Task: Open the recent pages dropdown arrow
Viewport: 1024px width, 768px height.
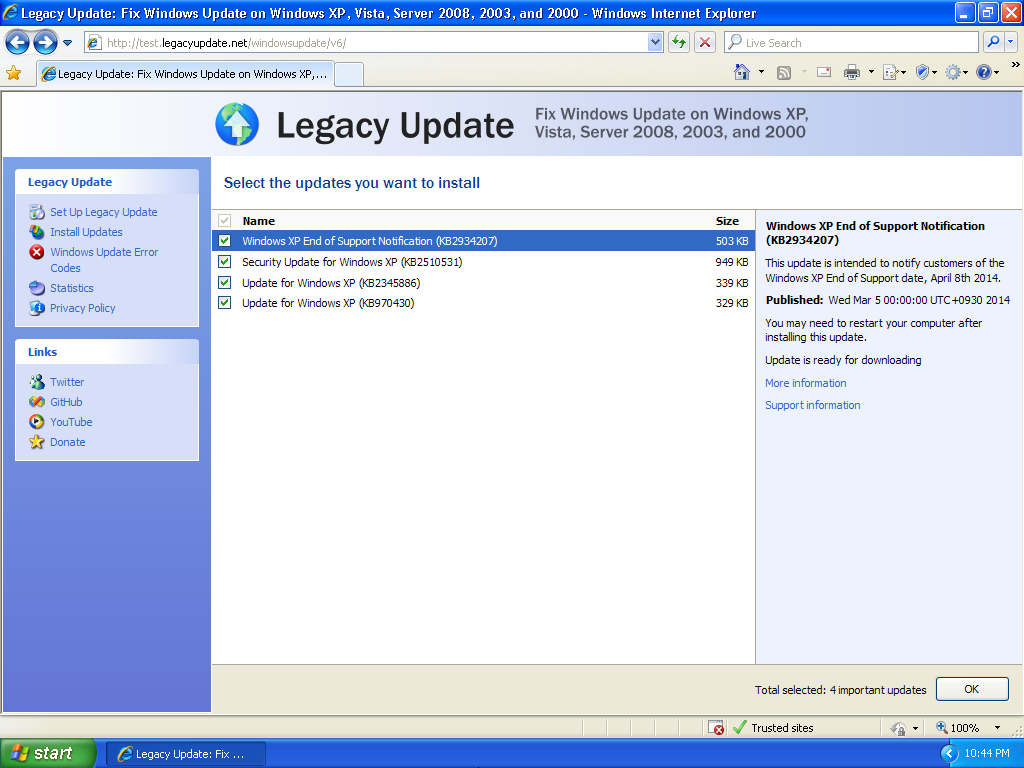Action: 67,43
